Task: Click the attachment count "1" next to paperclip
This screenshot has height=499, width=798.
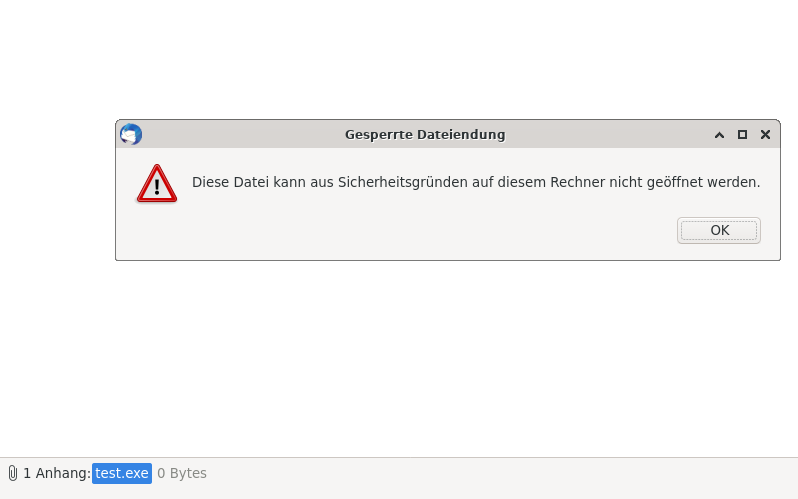Action: (x=27, y=473)
